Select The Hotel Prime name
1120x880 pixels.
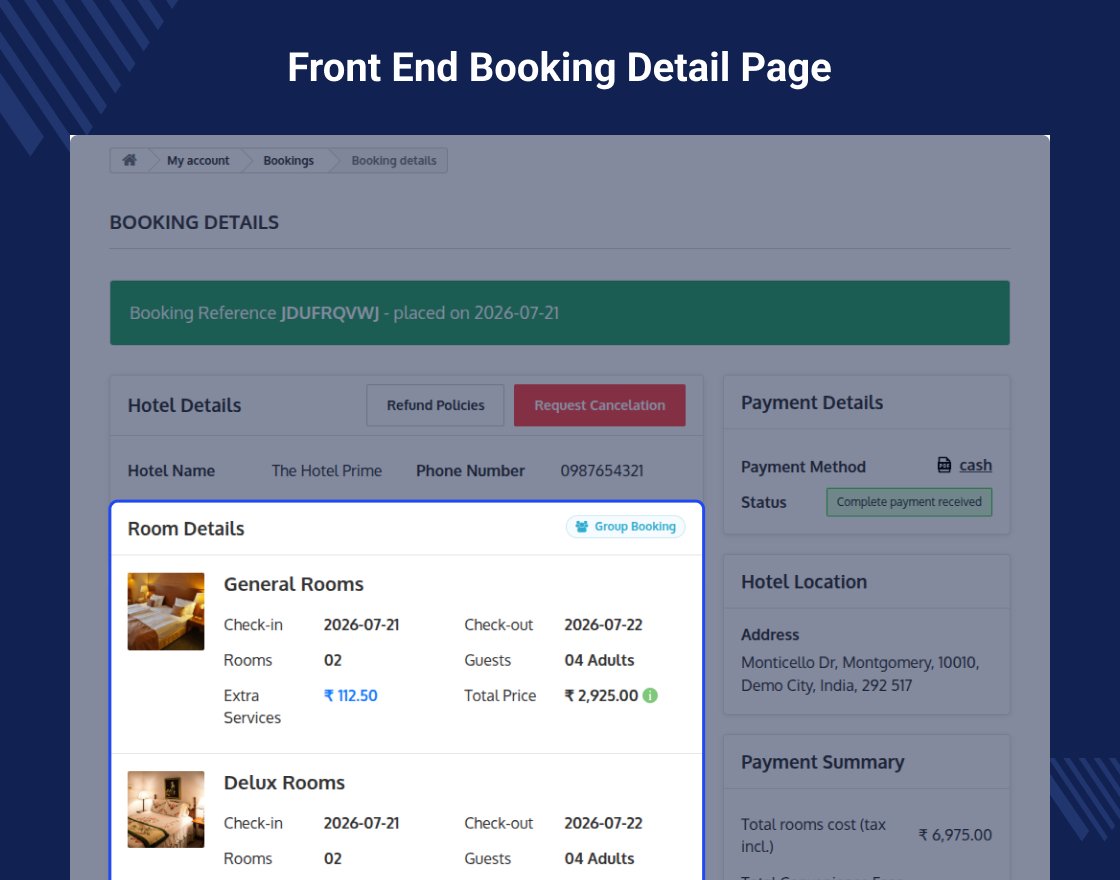click(x=326, y=471)
